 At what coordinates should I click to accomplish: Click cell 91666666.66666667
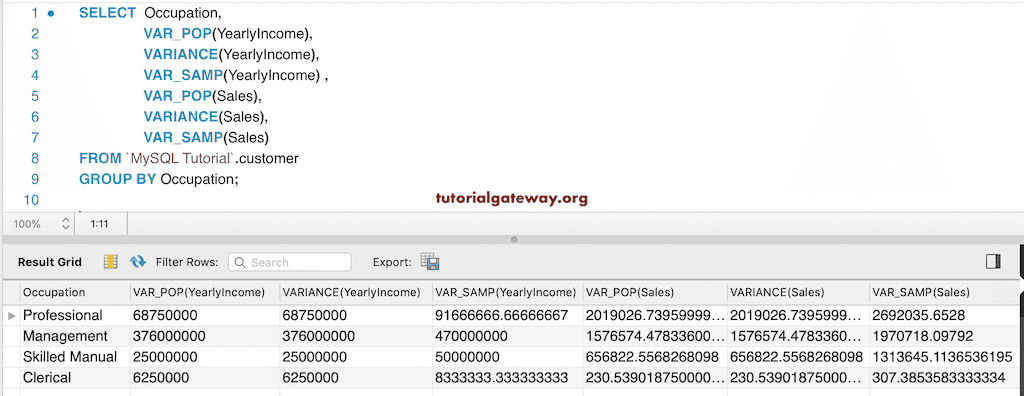[507, 316]
